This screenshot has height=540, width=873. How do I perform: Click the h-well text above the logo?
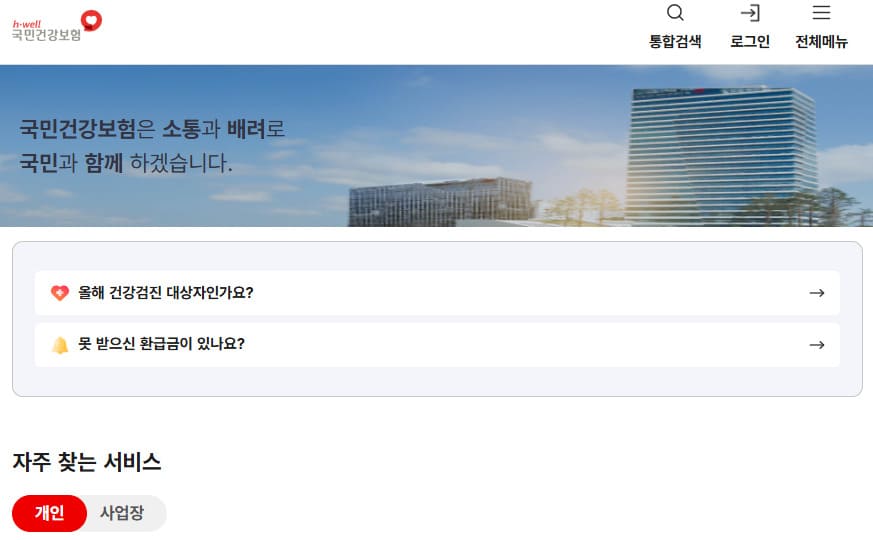(x=26, y=23)
